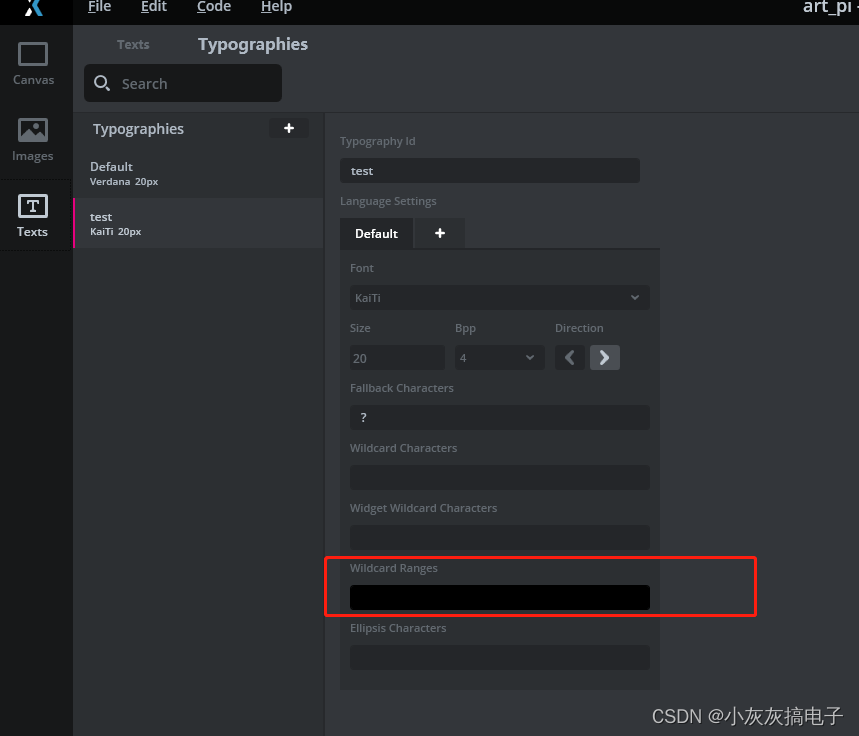Set text direction to left arrow
The image size is (859, 736).
coord(570,358)
